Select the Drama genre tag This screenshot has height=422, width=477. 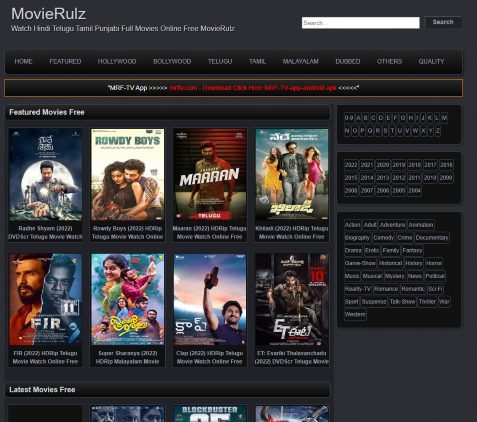click(353, 250)
